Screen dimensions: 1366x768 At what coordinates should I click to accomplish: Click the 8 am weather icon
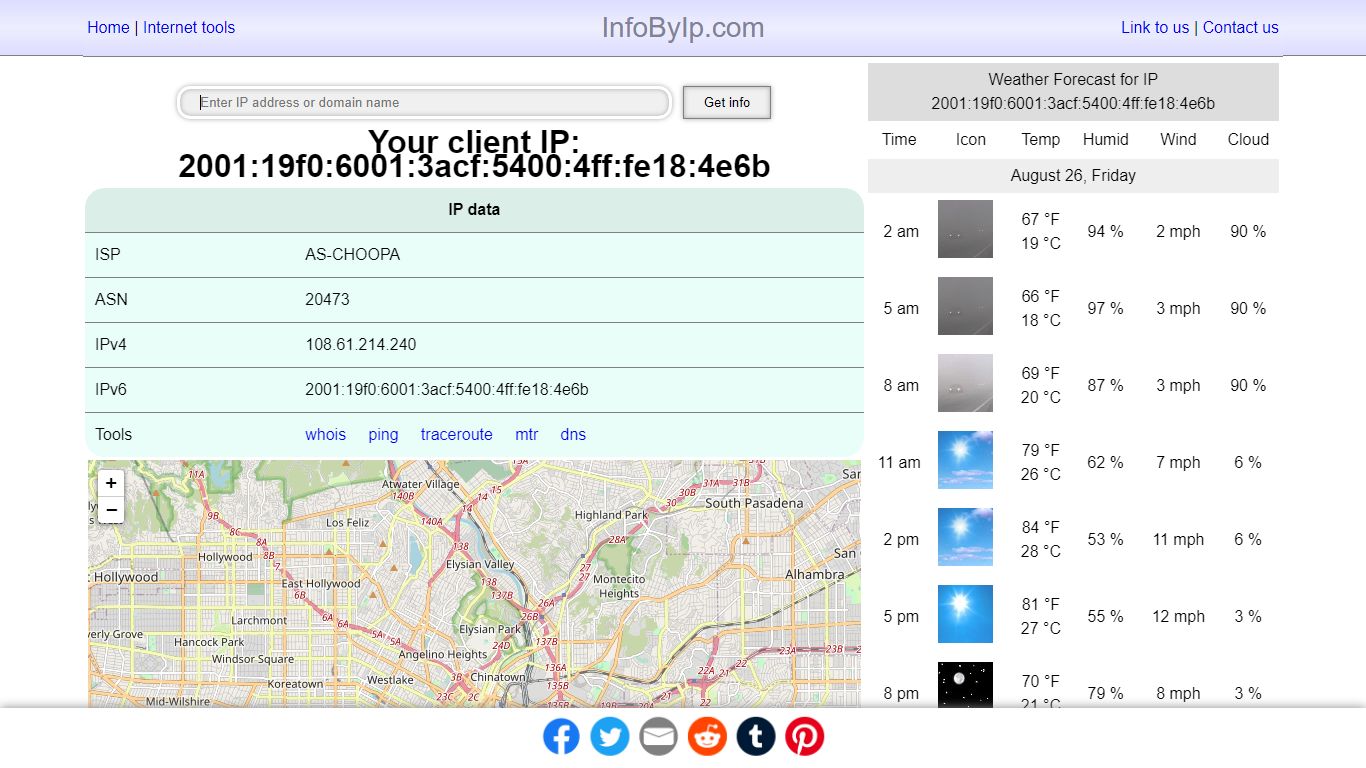[x=965, y=383]
